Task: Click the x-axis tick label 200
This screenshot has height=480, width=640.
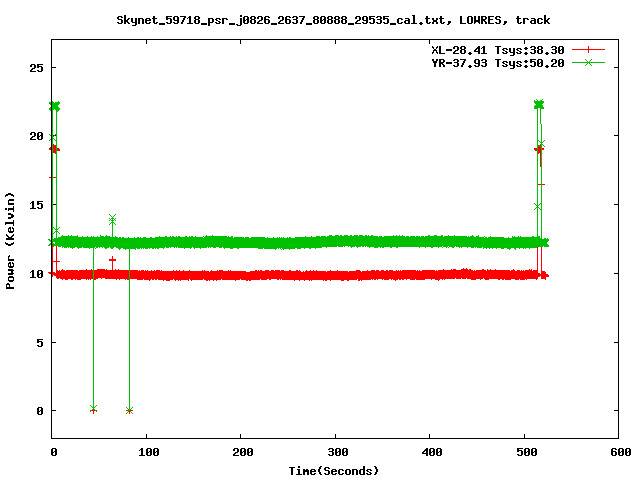Action: [x=243, y=452]
